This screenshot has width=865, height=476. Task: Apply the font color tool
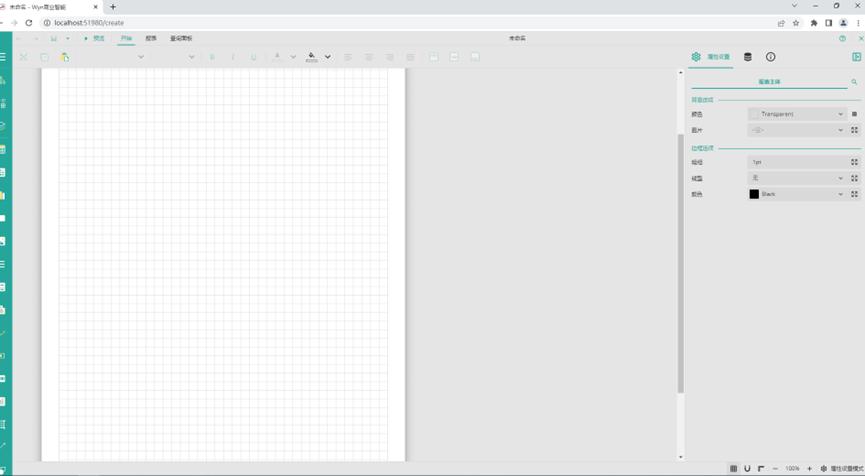(x=277, y=57)
